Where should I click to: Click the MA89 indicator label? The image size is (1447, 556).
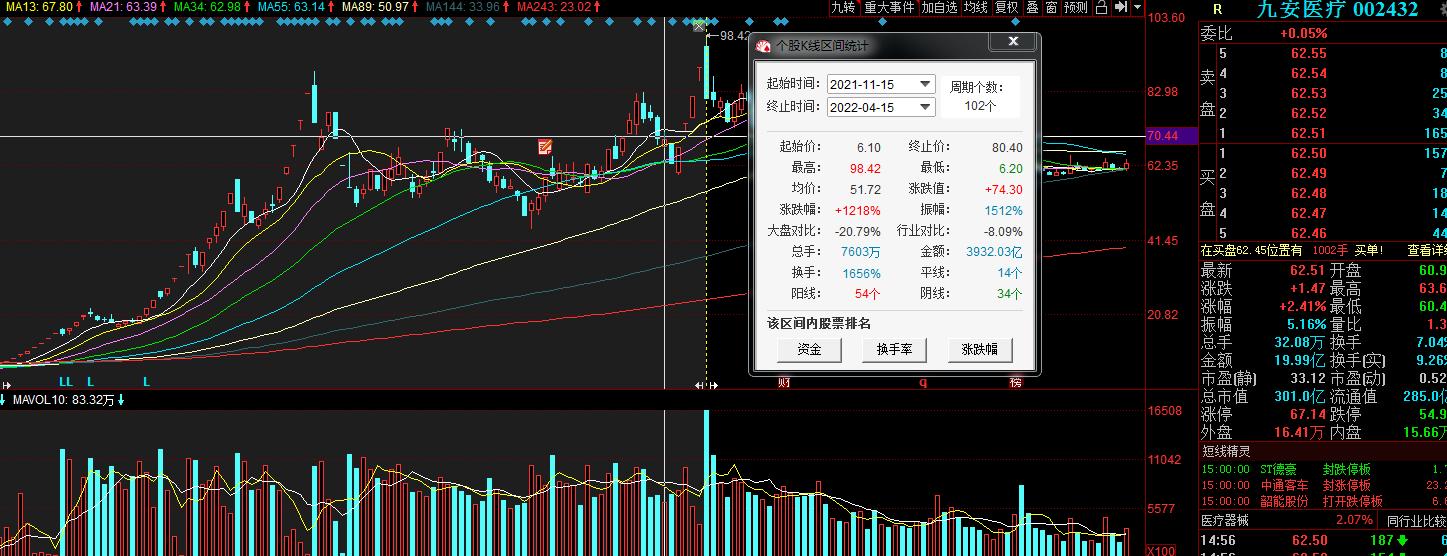click(x=376, y=7)
